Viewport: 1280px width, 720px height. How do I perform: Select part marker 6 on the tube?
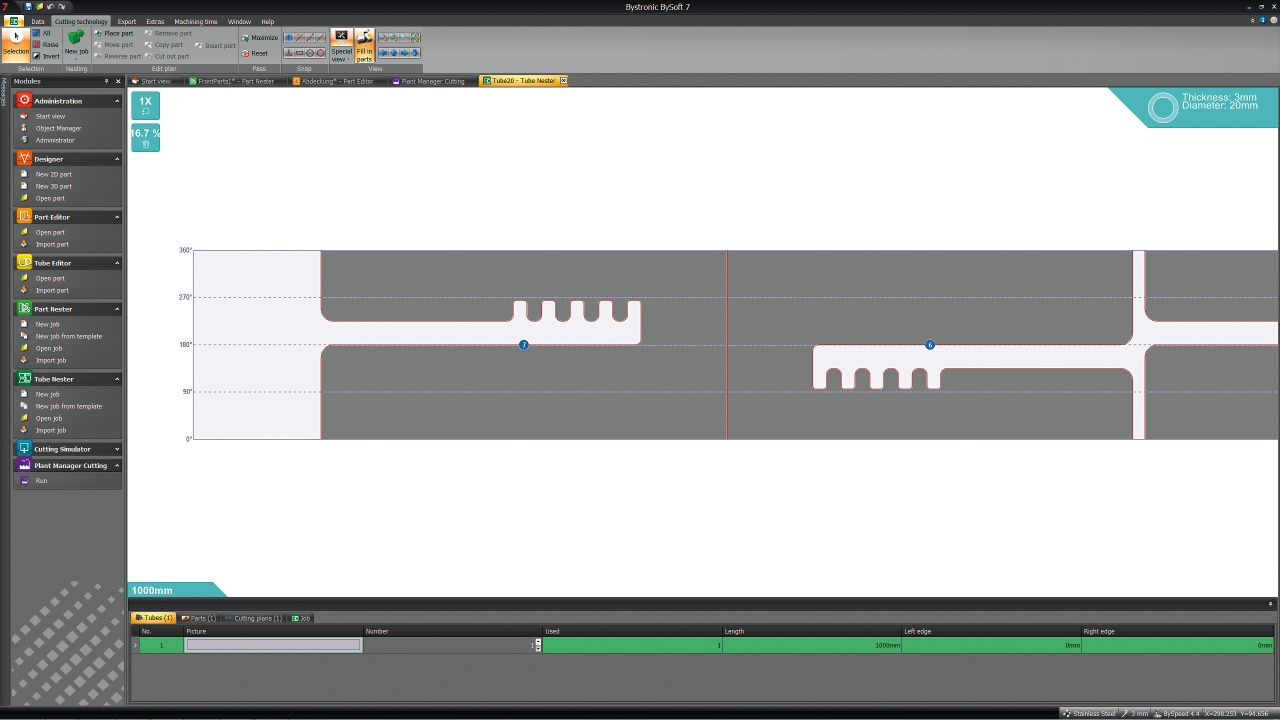(x=930, y=345)
